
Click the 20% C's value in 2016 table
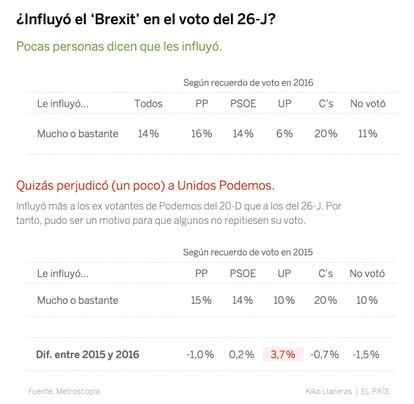[x=326, y=134]
